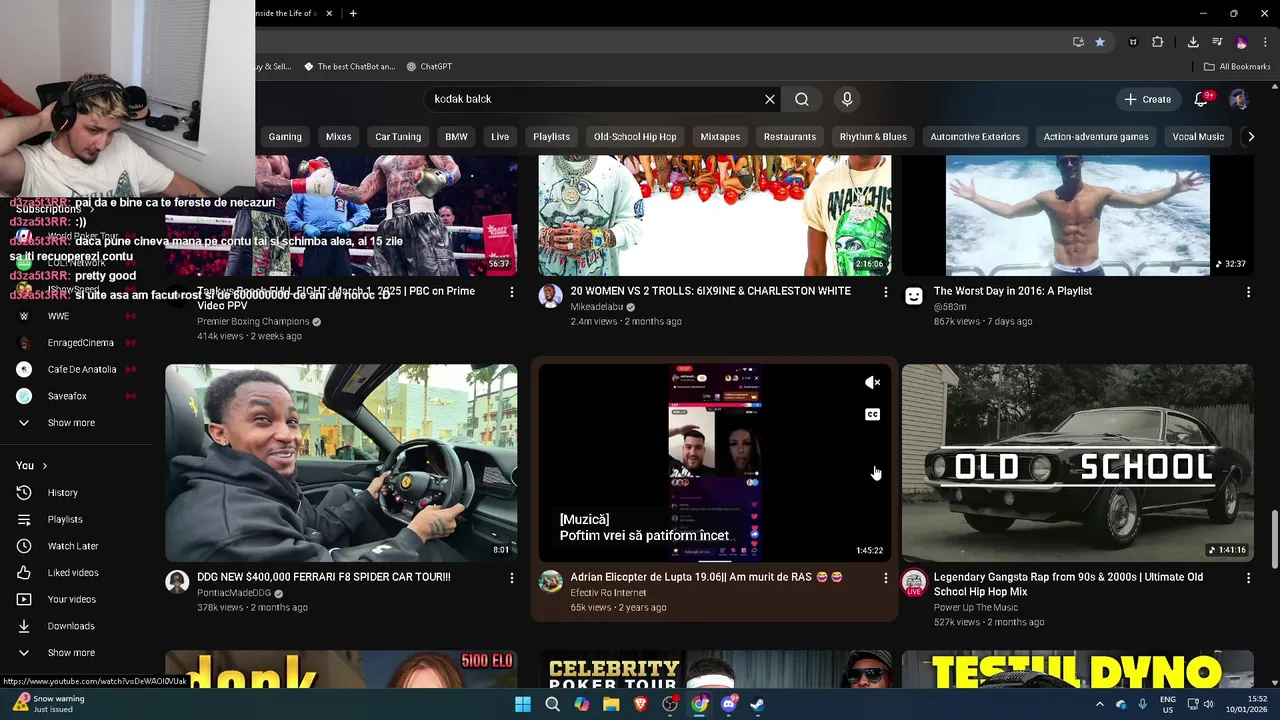The height and width of the screenshot is (720, 1280).
Task: Select the Mixes filter chip
Action: click(338, 137)
